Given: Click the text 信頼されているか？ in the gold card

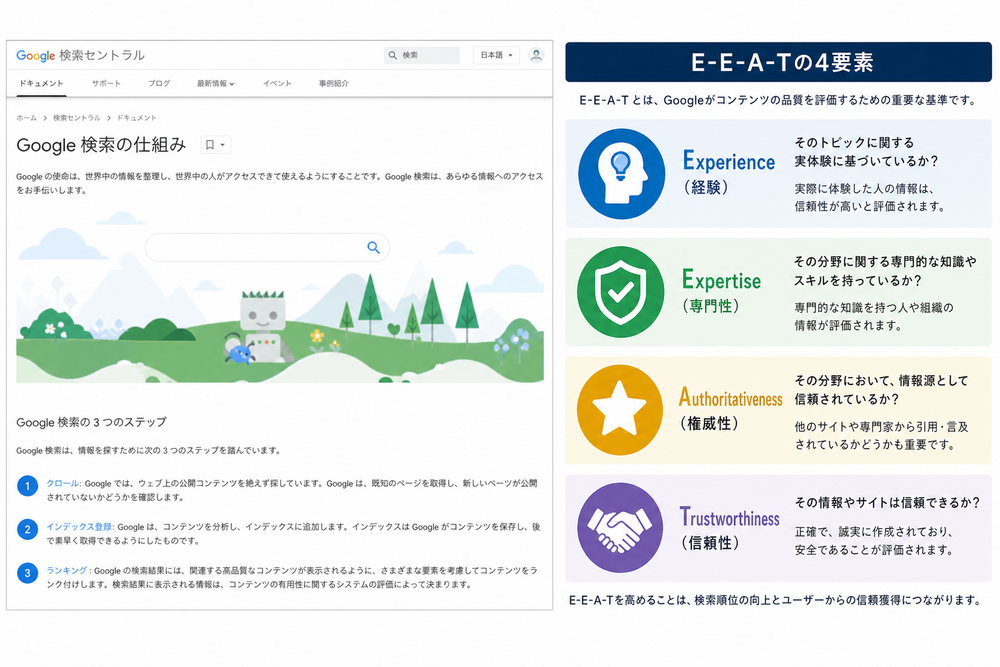Looking at the screenshot, I should 846,399.
